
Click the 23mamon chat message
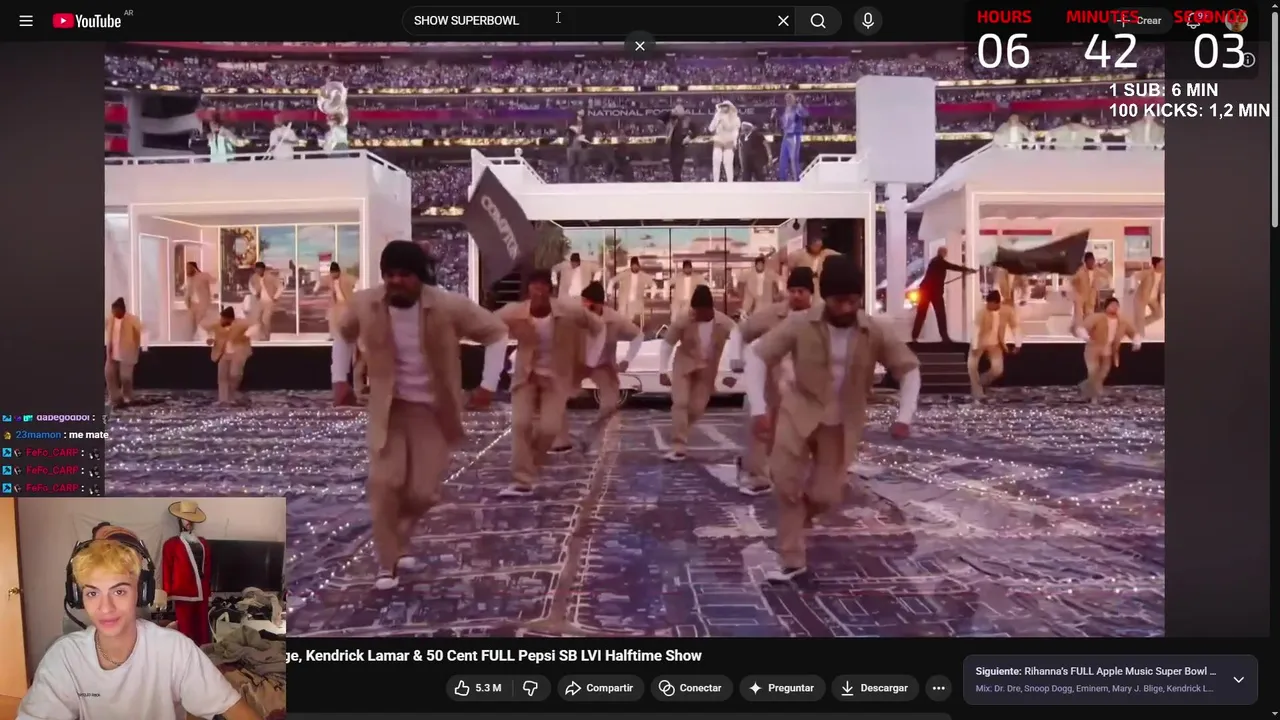click(x=60, y=435)
